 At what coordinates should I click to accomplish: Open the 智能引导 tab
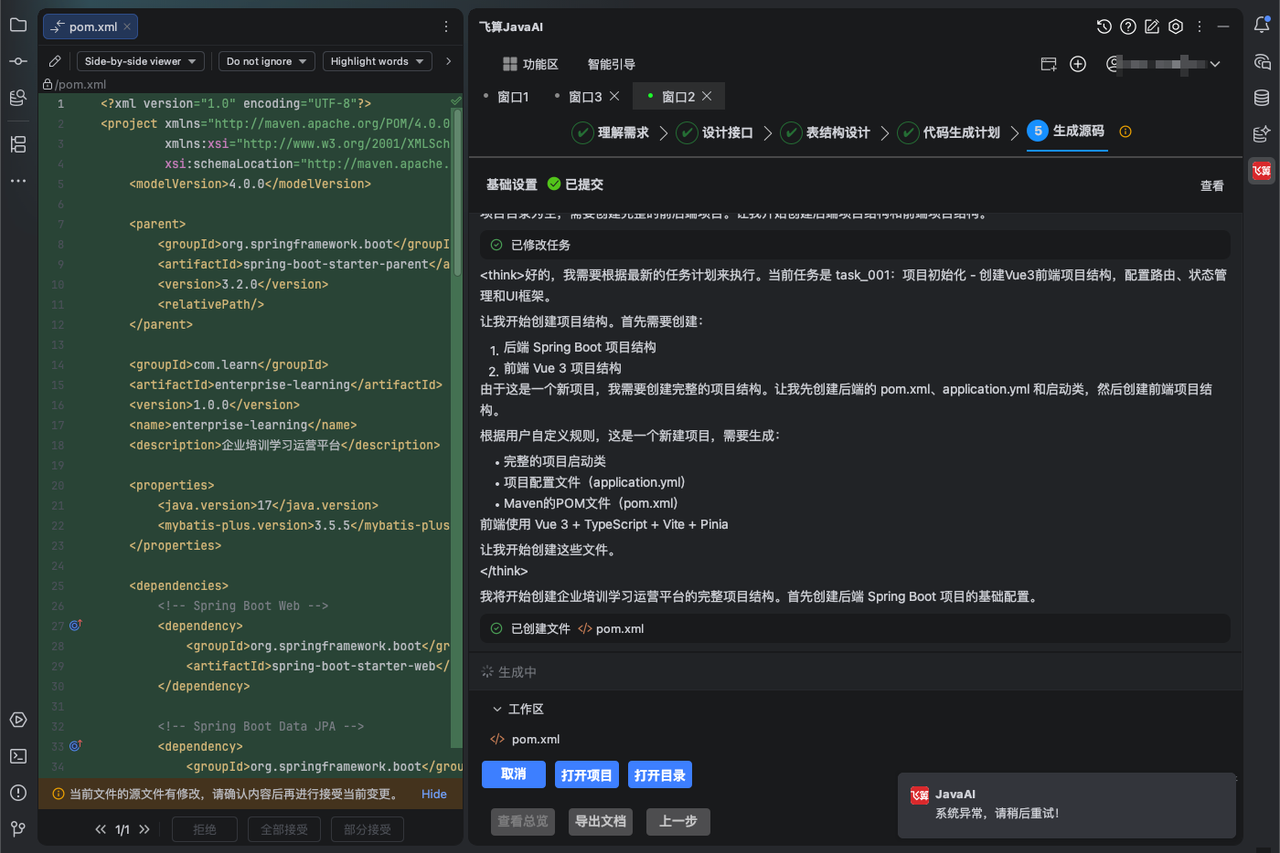click(611, 64)
